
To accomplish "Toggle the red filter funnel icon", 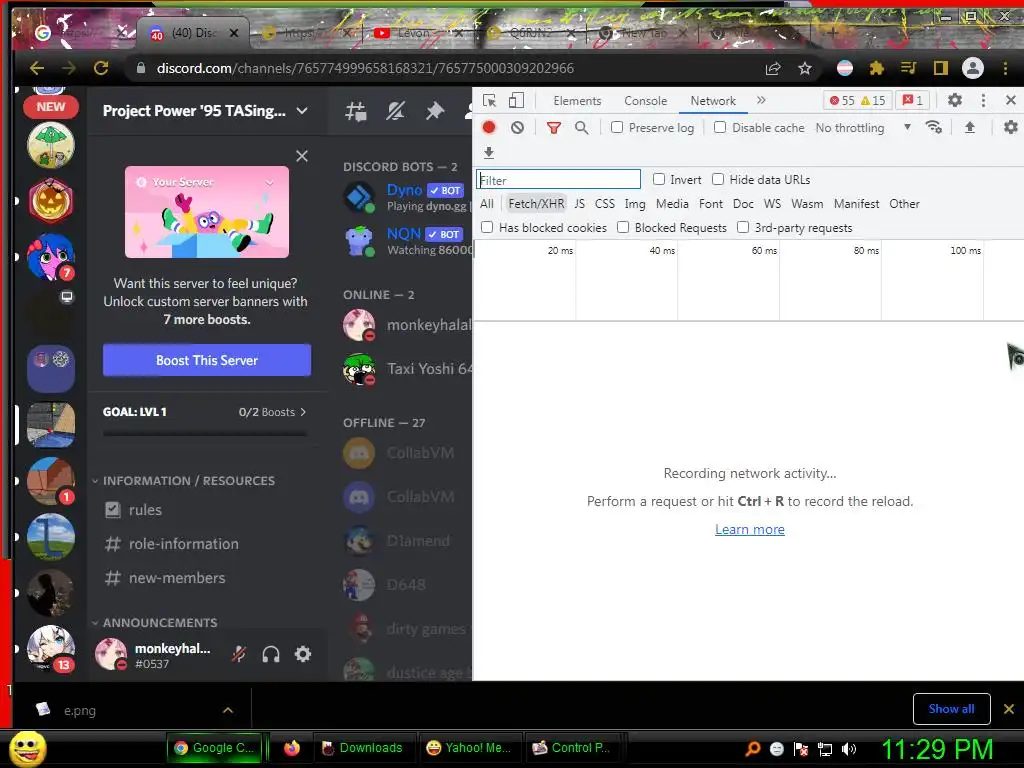I will pyautogui.click(x=554, y=127).
